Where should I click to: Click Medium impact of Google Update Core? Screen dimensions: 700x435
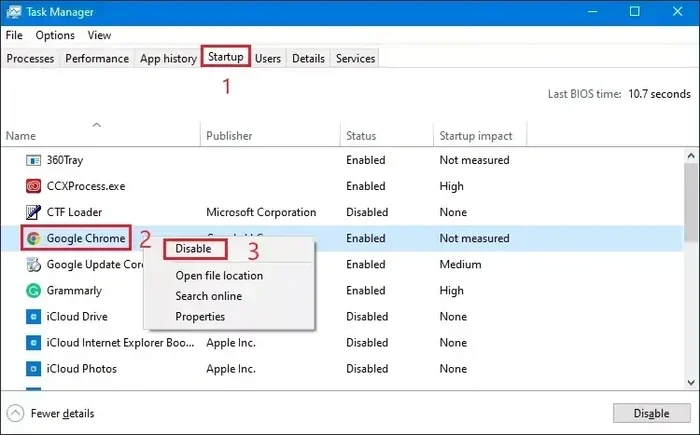[460, 264]
